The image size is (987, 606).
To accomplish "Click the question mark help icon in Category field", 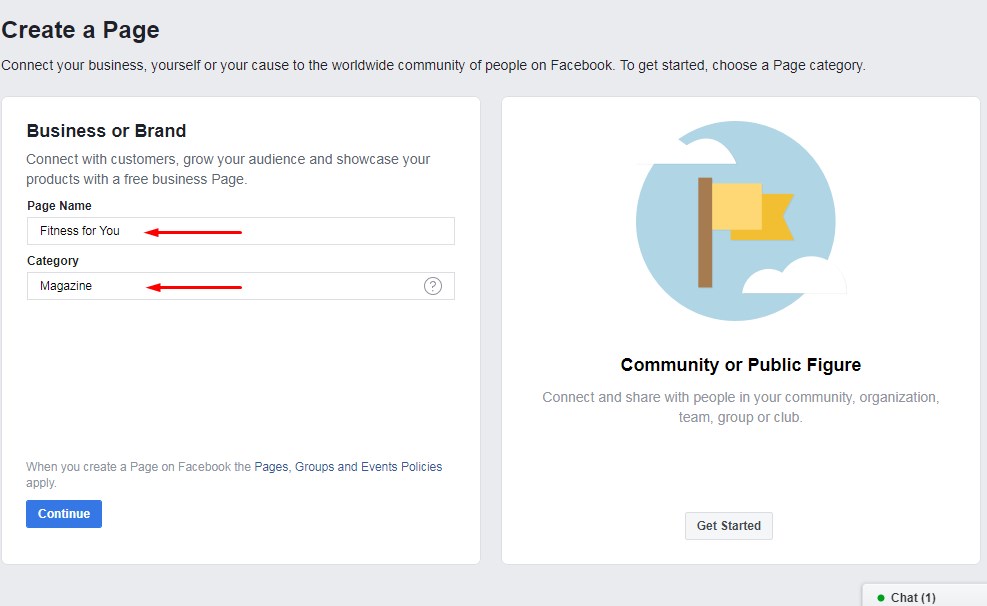I will (x=432, y=286).
